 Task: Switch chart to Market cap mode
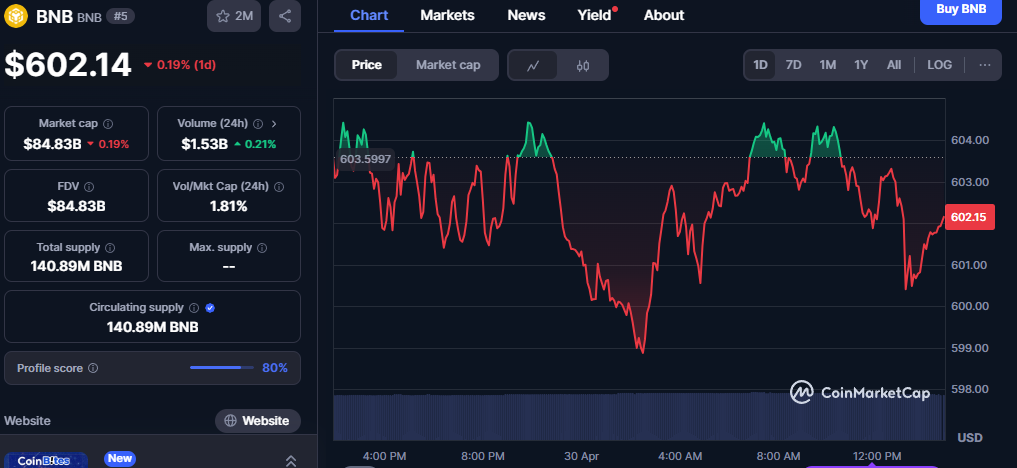448,65
